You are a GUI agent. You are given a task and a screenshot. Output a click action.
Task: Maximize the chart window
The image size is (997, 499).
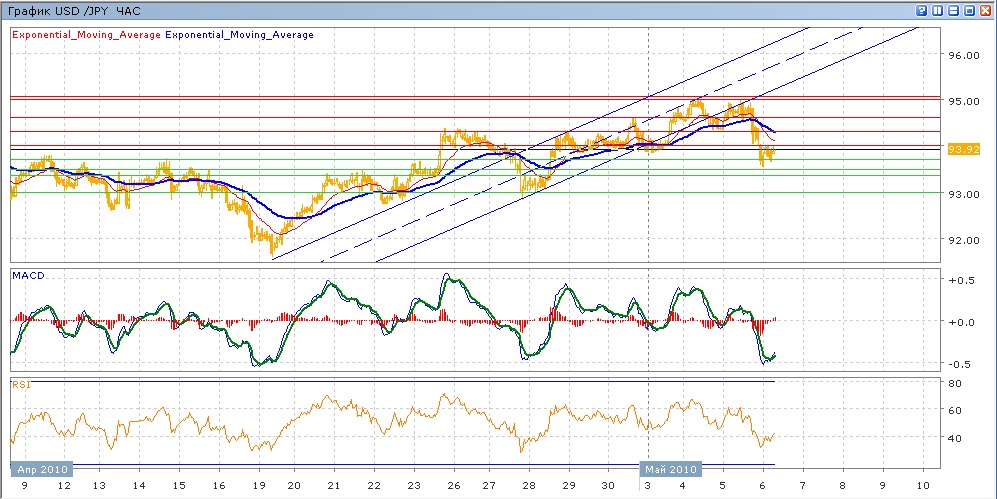pos(969,10)
